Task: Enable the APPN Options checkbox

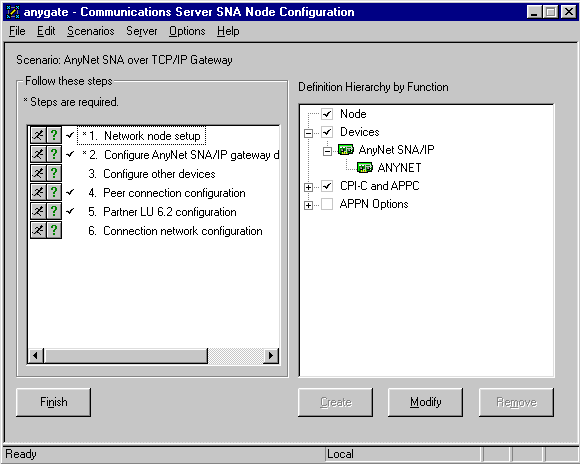Action: click(x=327, y=204)
